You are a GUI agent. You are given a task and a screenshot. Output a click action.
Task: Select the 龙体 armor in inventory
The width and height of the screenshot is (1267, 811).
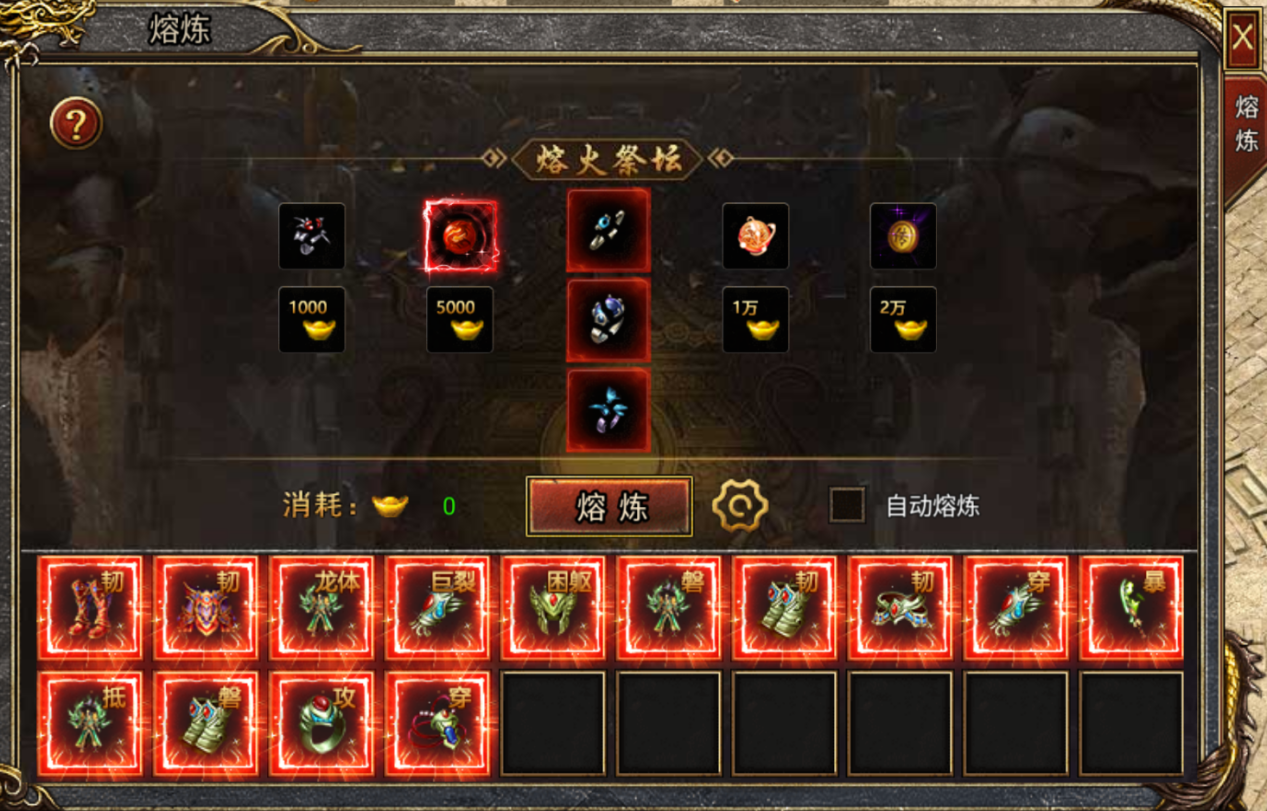(x=321, y=609)
